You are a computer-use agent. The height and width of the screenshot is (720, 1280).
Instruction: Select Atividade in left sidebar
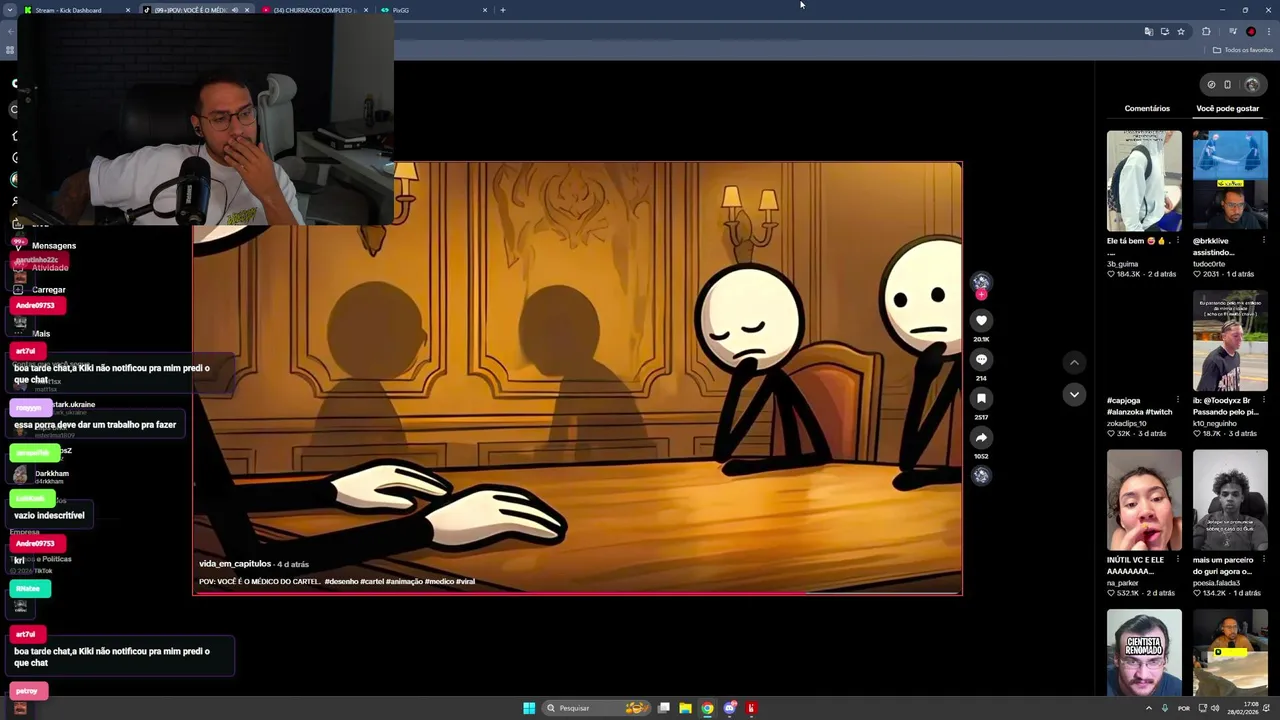click(50, 268)
